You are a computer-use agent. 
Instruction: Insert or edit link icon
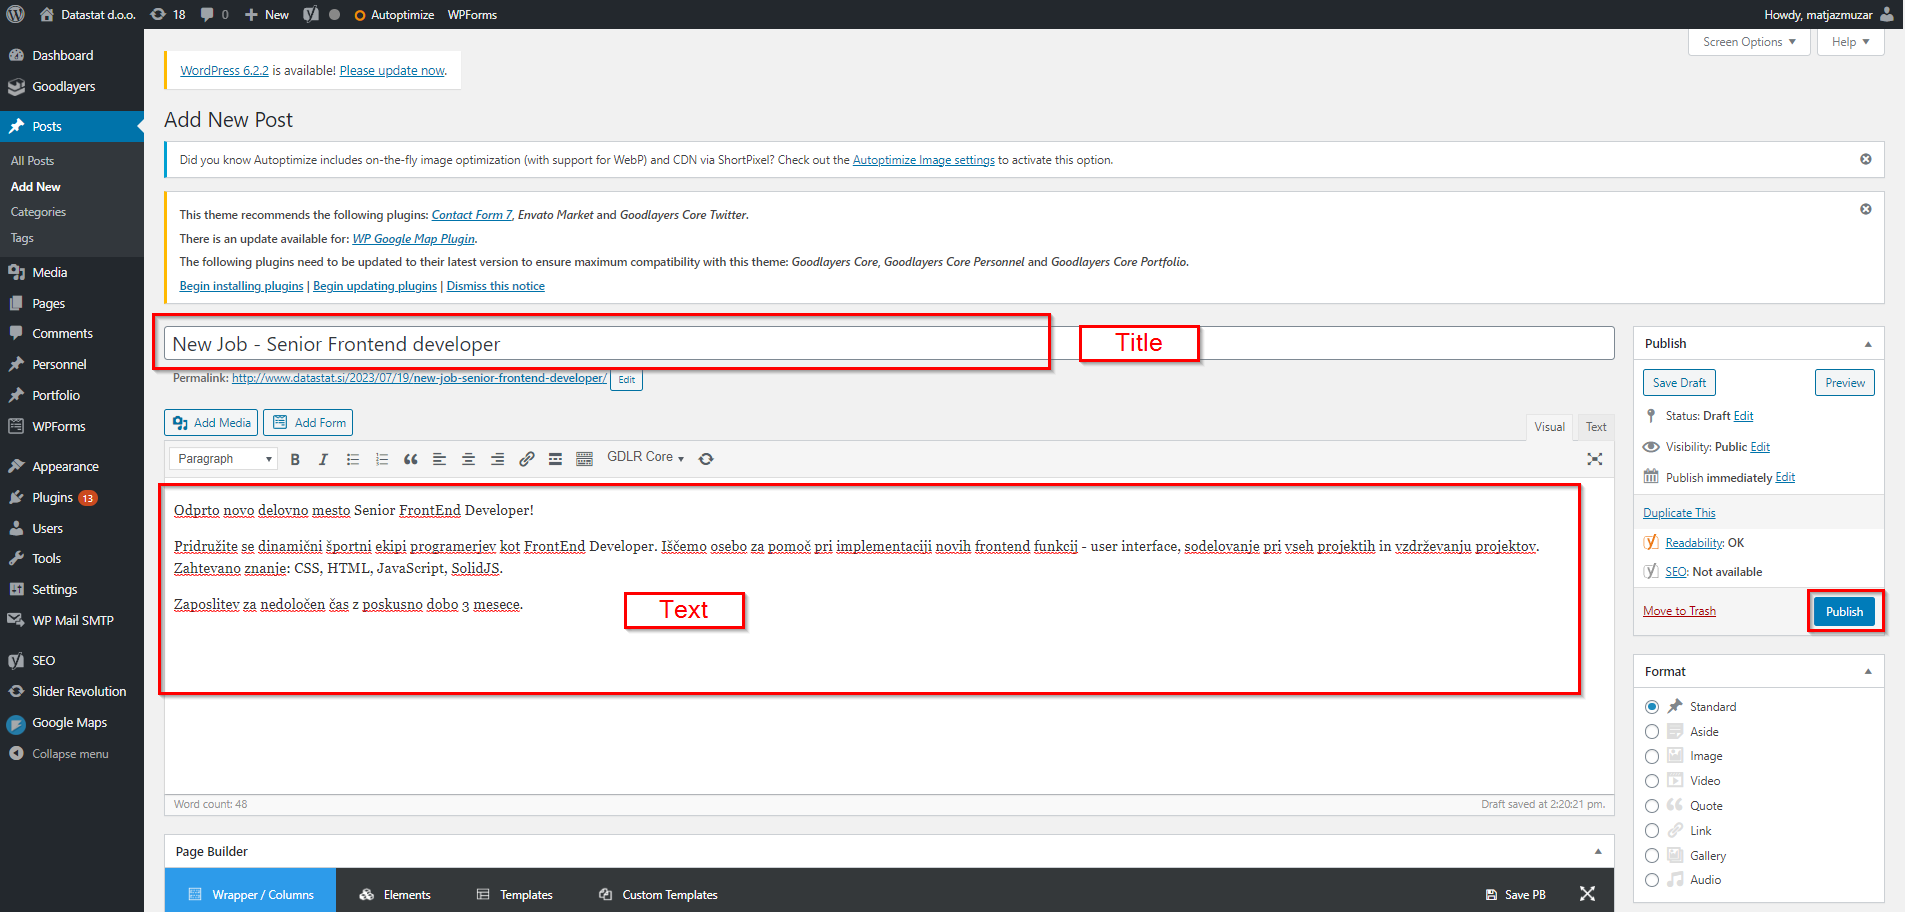[526, 459]
